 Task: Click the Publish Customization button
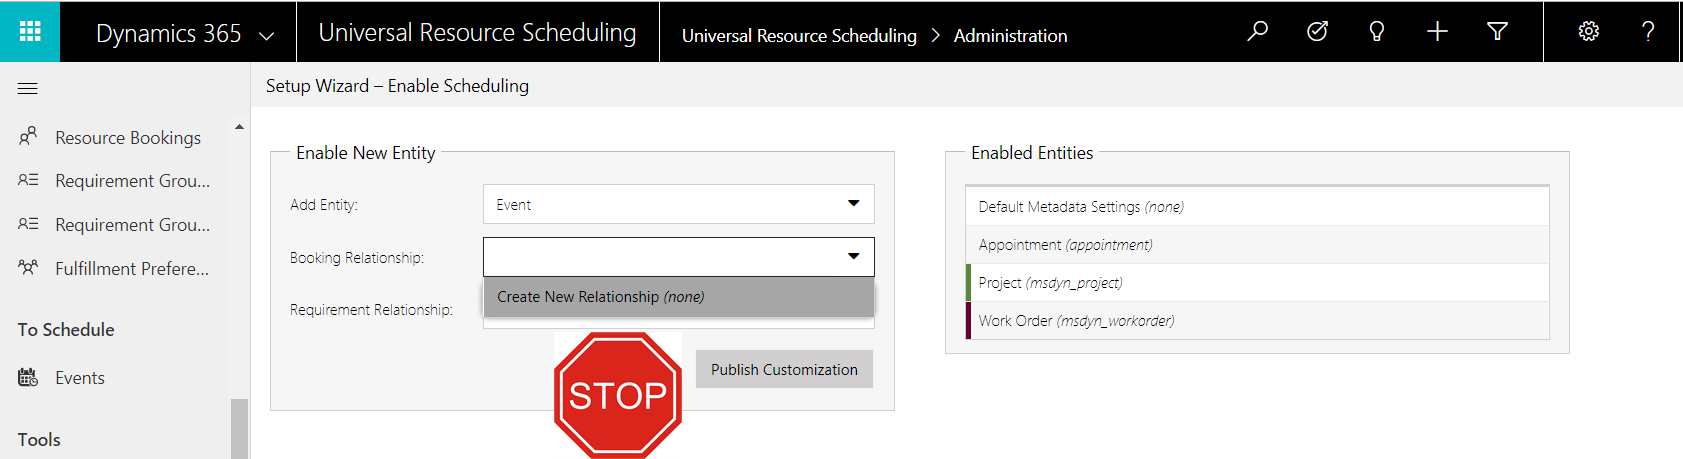(784, 369)
